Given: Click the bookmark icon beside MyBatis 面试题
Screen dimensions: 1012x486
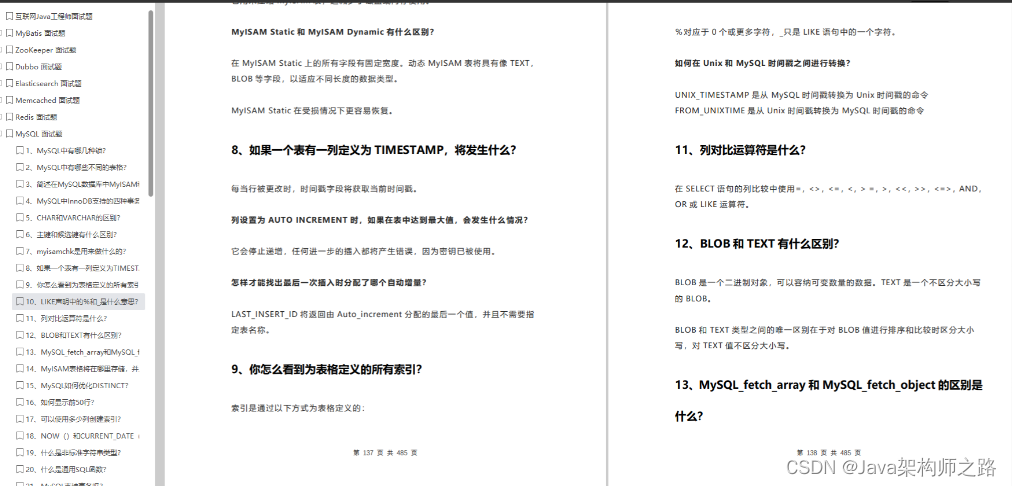Looking at the screenshot, I should (x=9, y=33).
